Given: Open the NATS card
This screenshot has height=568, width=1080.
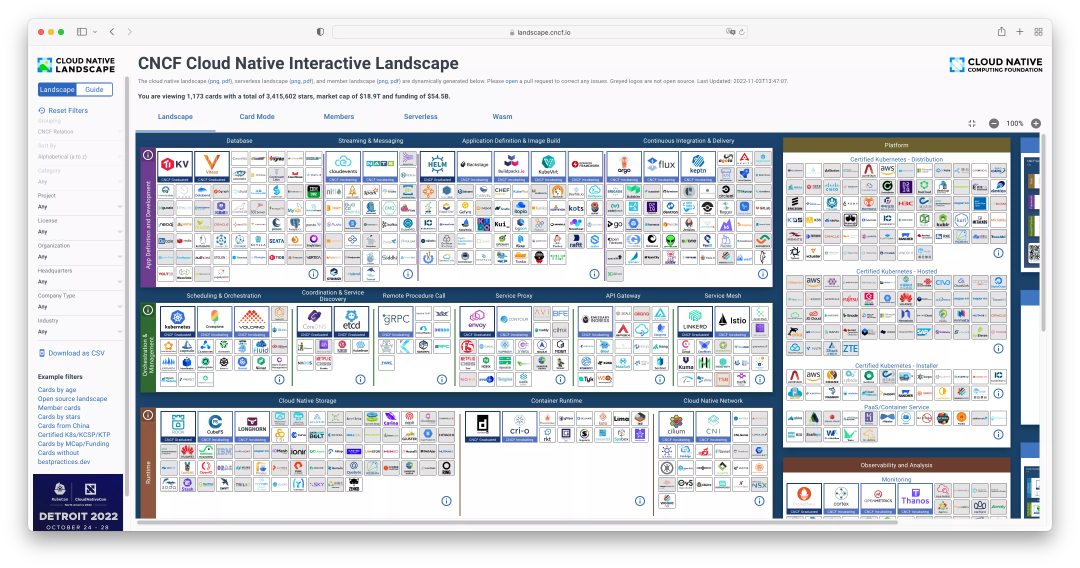Looking at the screenshot, I should (380, 167).
